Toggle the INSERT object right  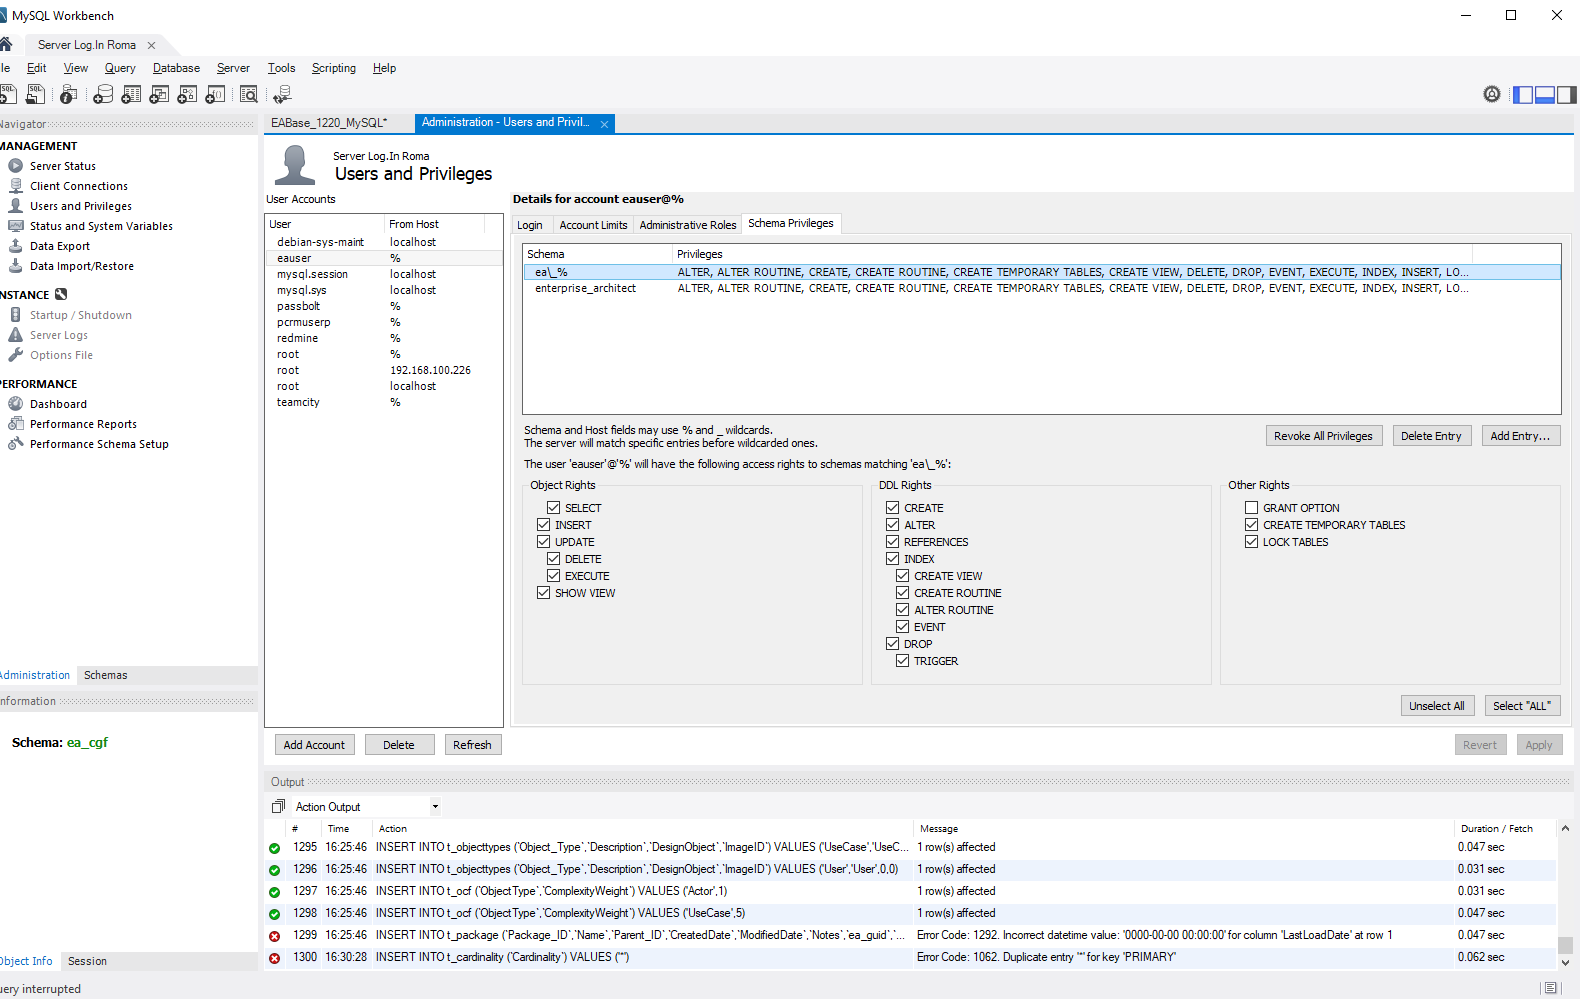point(544,525)
